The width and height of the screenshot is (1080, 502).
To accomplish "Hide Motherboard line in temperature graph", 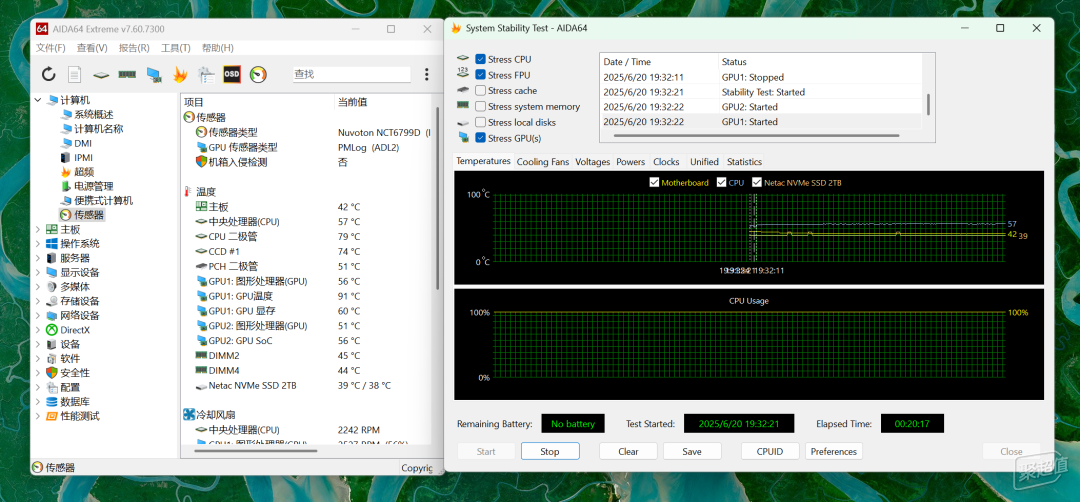I will (x=654, y=182).
